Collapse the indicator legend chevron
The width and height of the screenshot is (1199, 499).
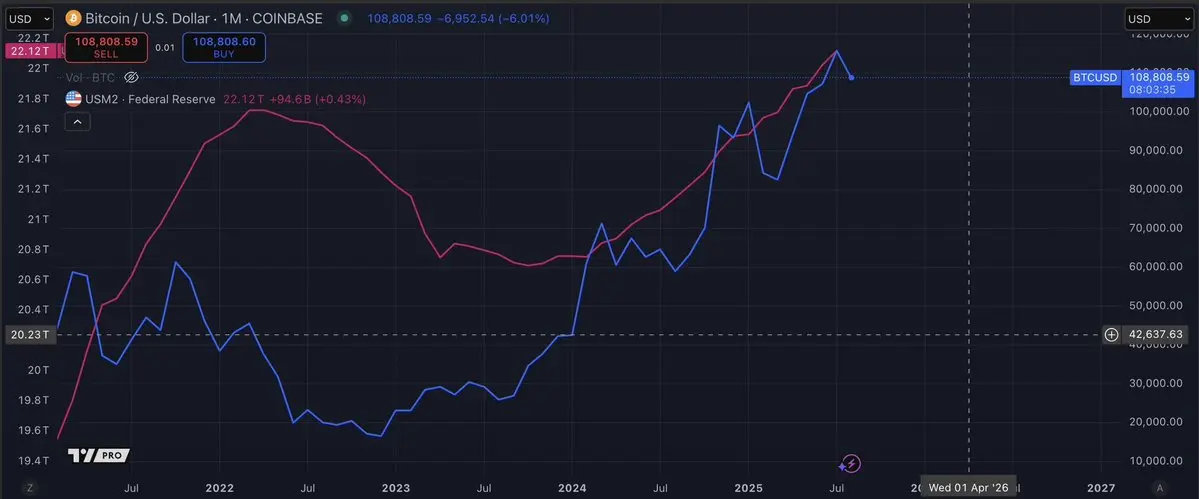[78, 121]
